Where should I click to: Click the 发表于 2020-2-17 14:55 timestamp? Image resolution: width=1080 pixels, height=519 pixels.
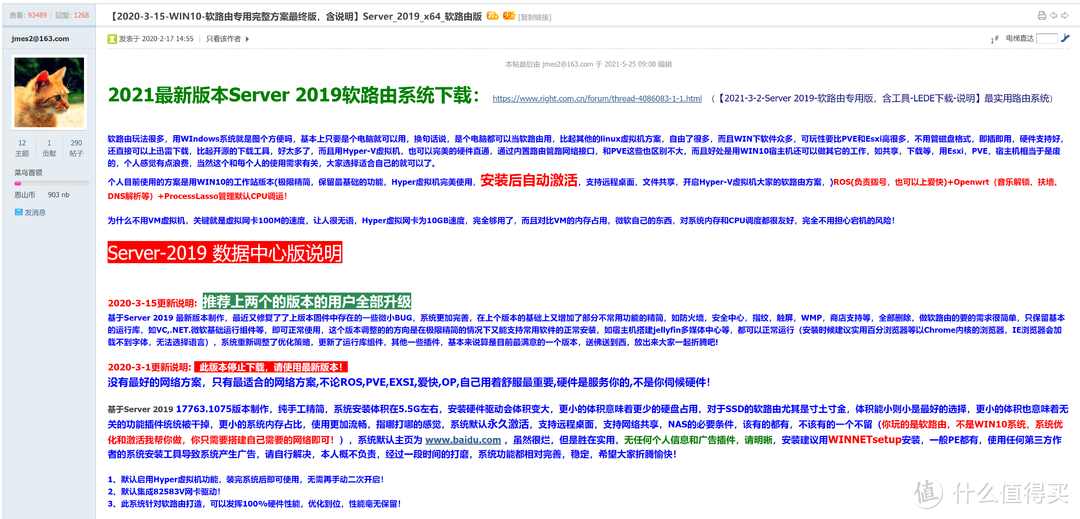(156, 39)
